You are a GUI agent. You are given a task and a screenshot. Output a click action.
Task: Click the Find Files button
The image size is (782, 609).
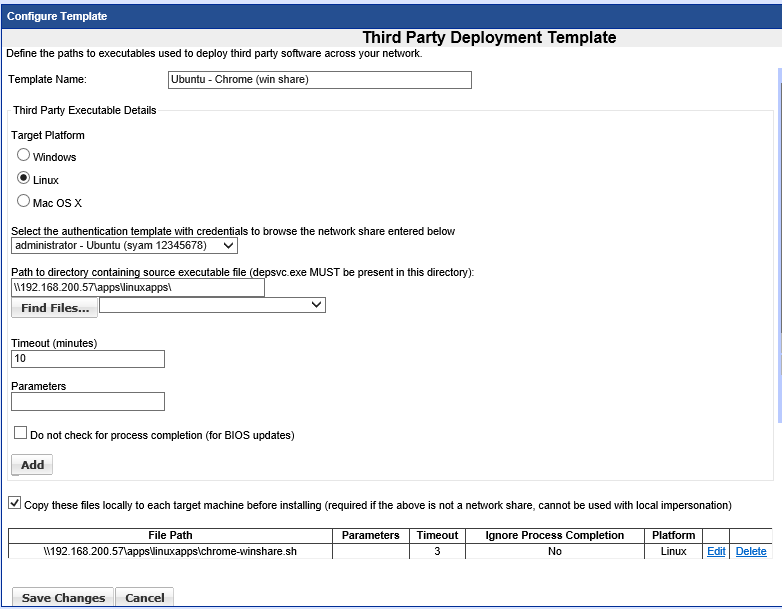click(x=55, y=308)
